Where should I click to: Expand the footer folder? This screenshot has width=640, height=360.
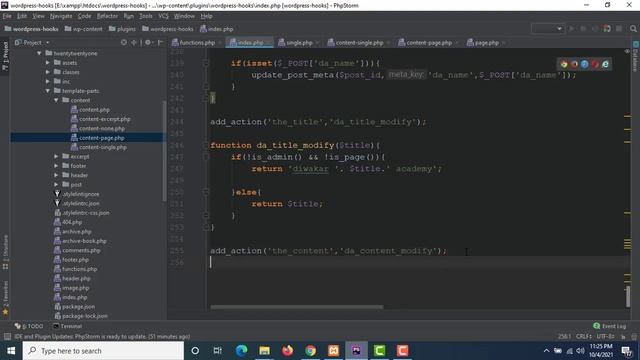coord(56,166)
